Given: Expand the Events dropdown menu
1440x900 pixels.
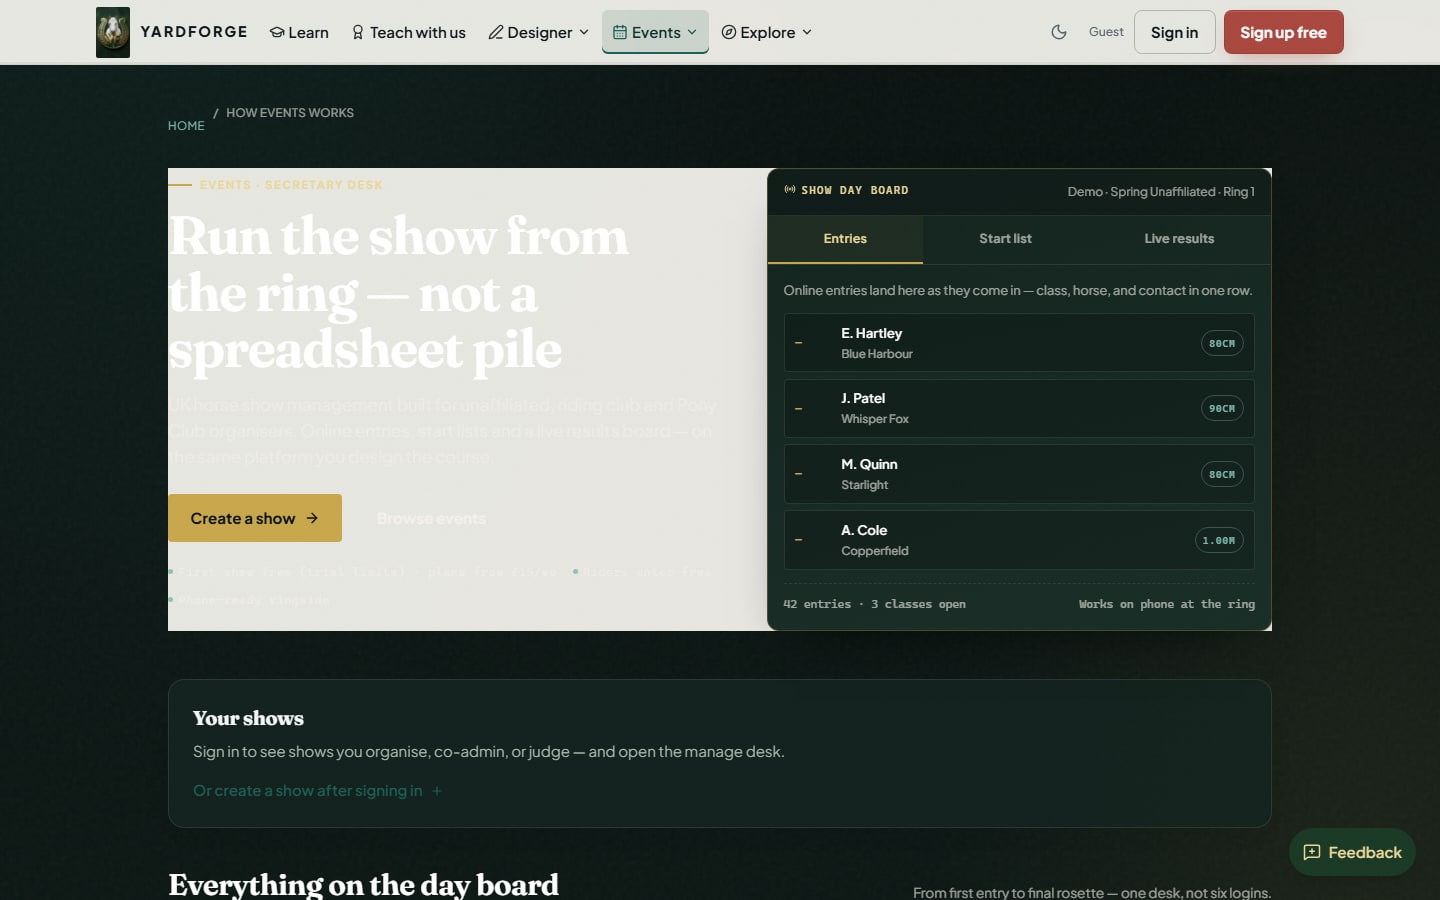Looking at the screenshot, I should 655,32.
